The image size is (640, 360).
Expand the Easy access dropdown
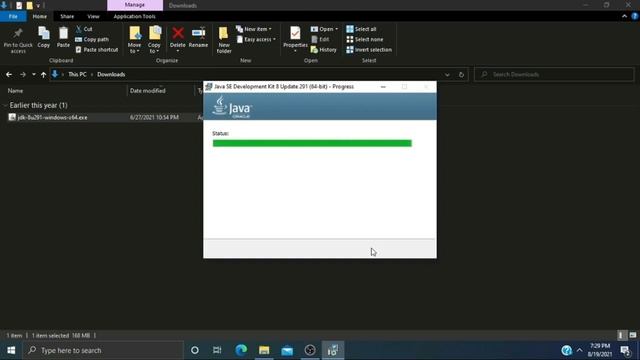pos(256,39)
